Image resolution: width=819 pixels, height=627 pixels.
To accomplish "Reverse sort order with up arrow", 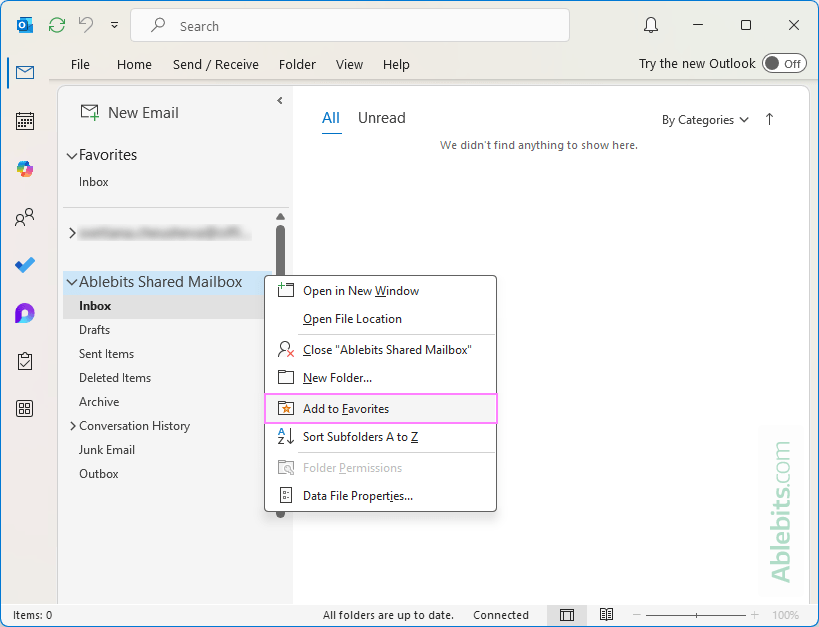I will (x=769, y=120).
